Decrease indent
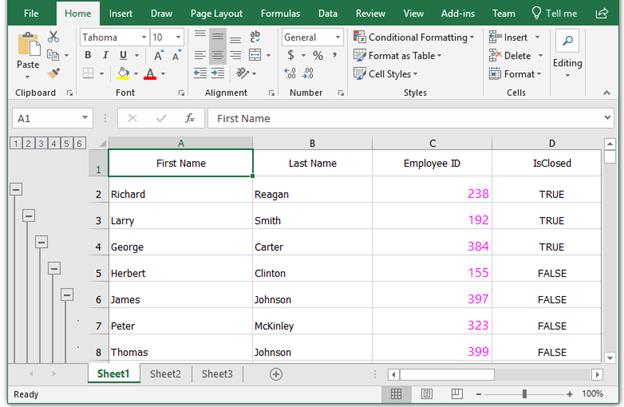Screen dimensions: 624x407 point(200,73)
